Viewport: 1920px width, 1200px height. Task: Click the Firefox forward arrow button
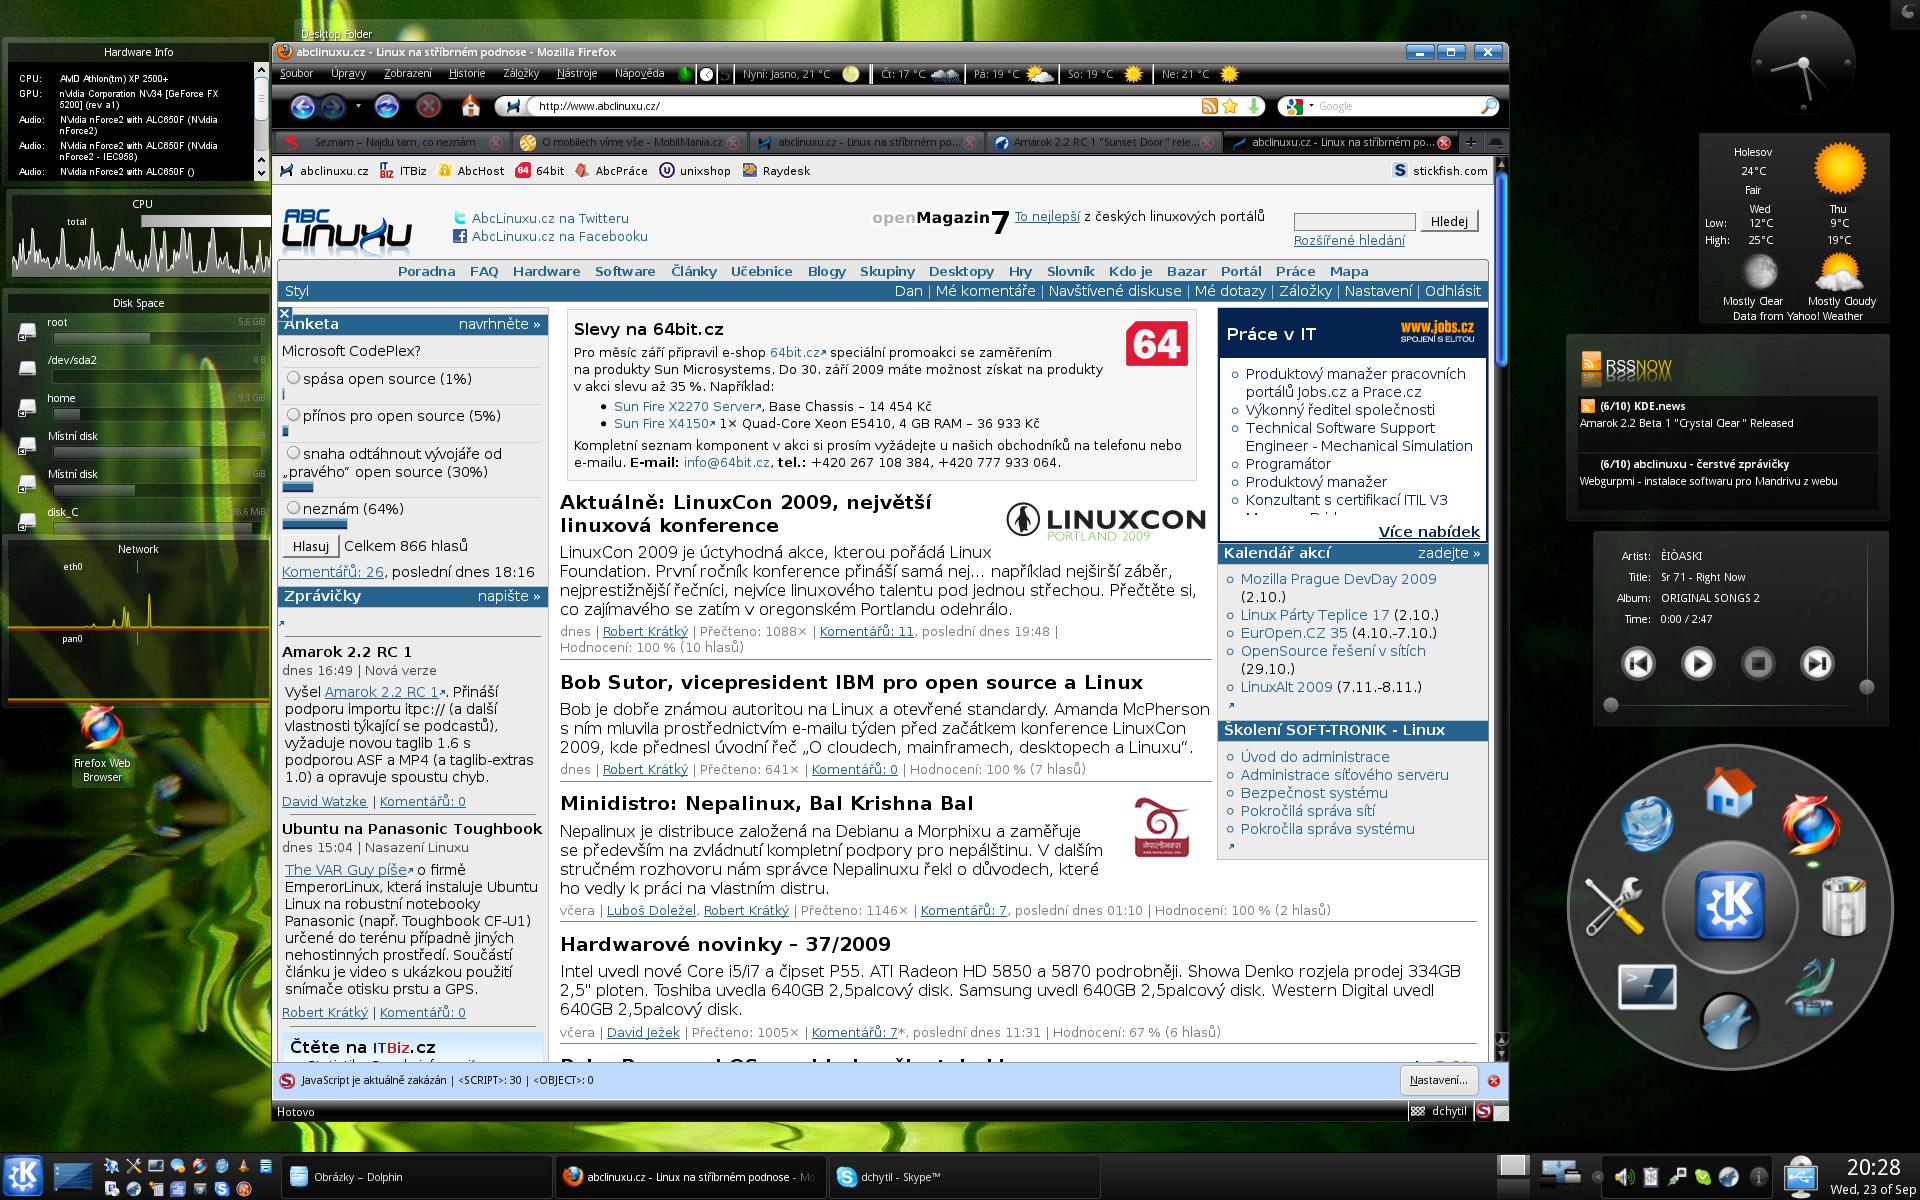pyautogui.click(x=333, y=106)
